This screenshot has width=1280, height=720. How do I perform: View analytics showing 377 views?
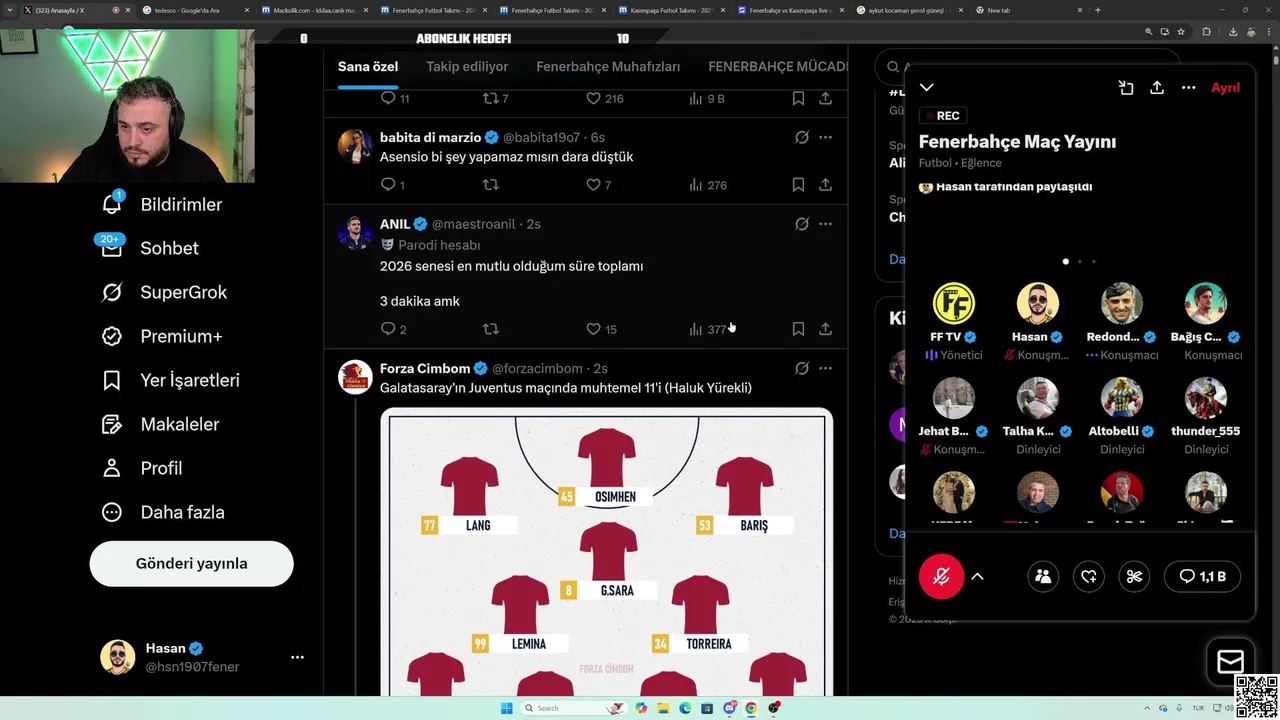click(x=707, y=329)
